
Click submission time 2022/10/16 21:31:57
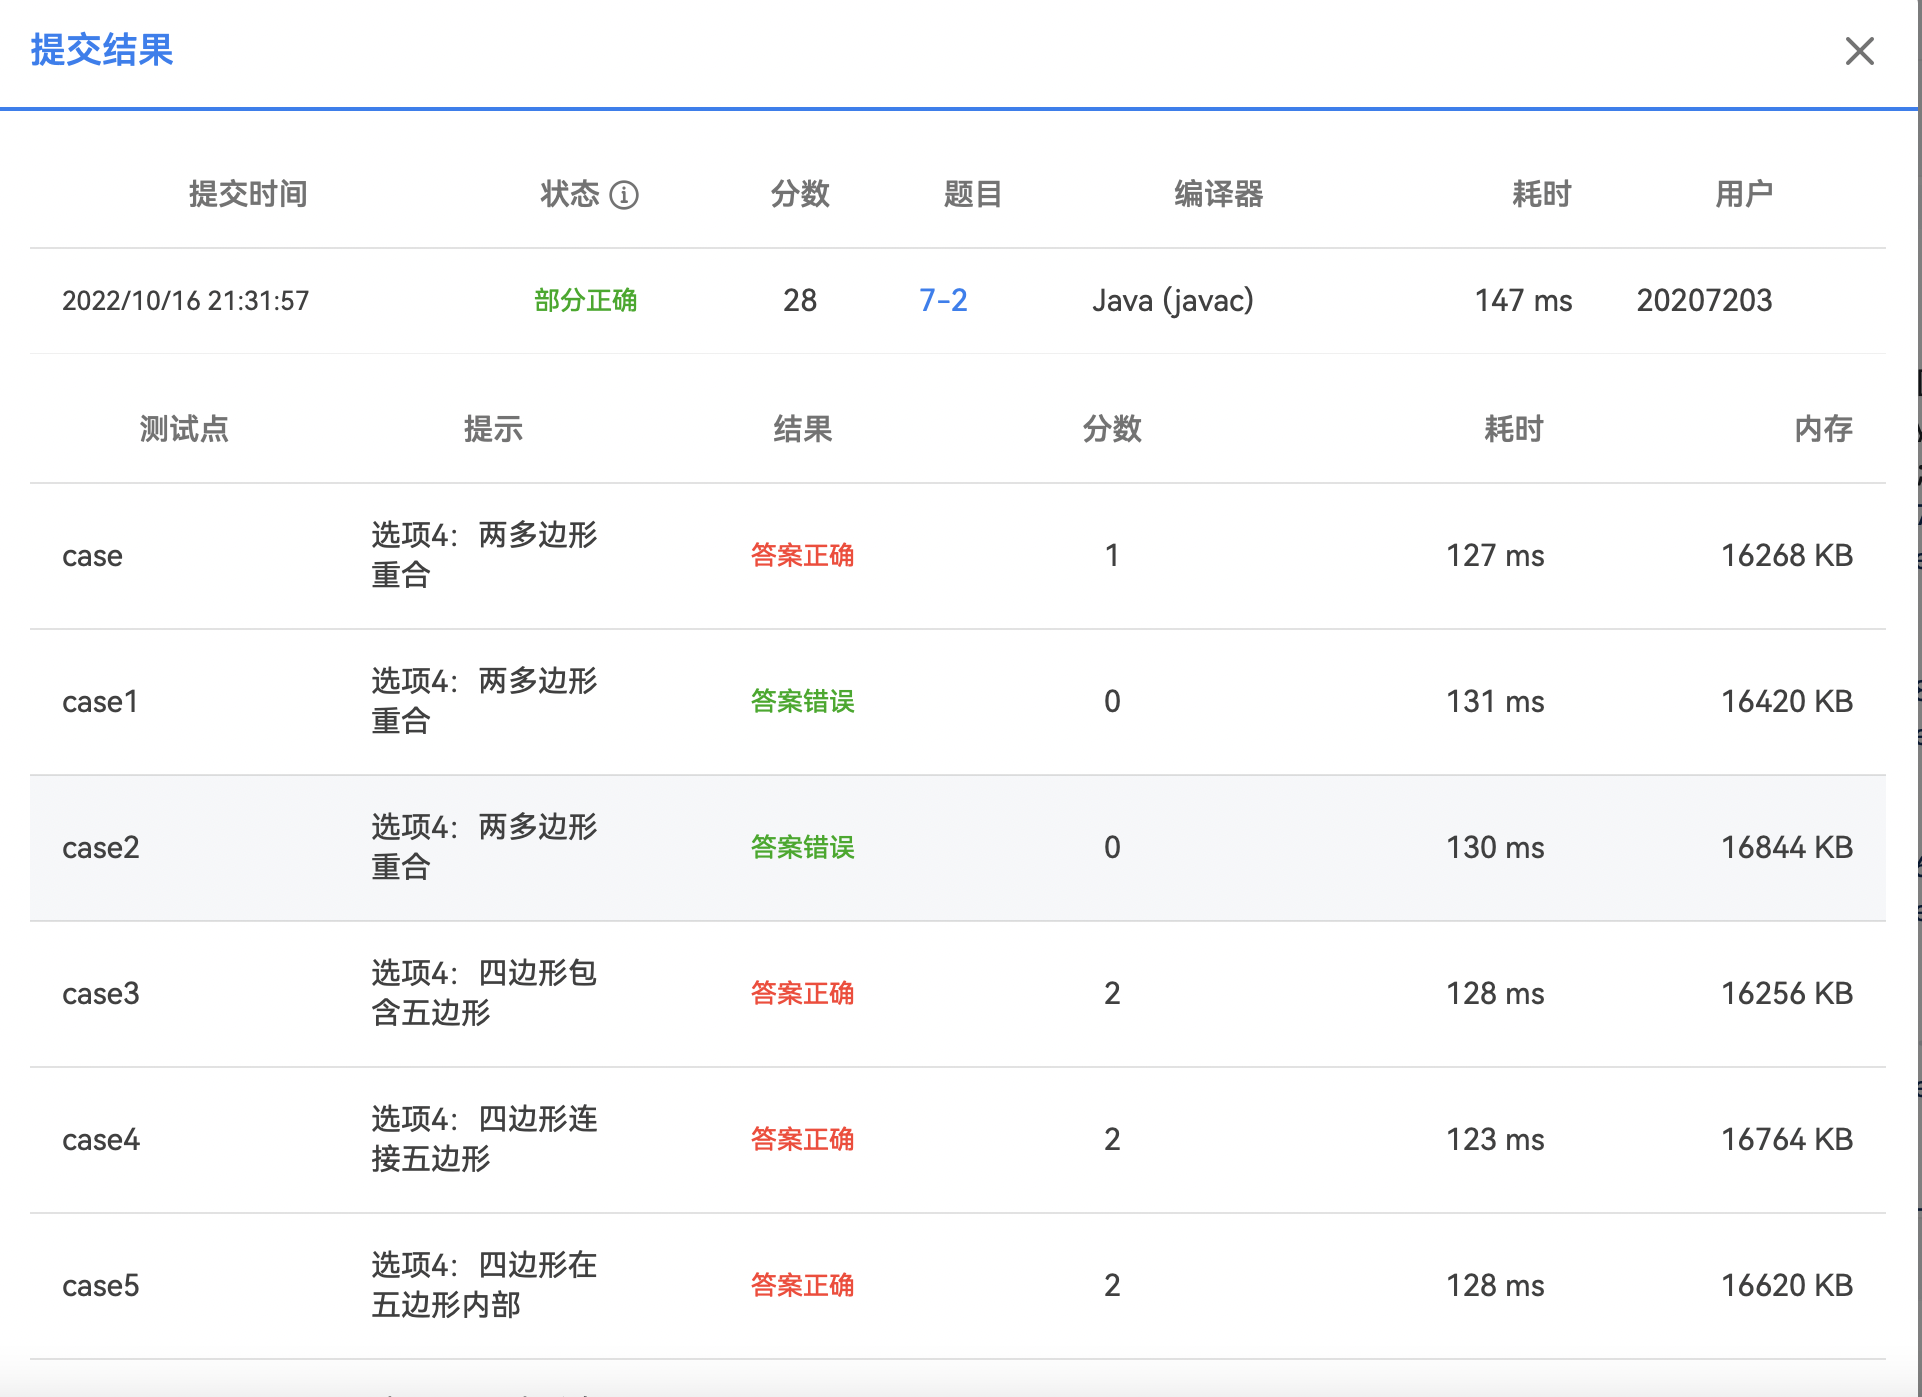(x=186, y=300)
